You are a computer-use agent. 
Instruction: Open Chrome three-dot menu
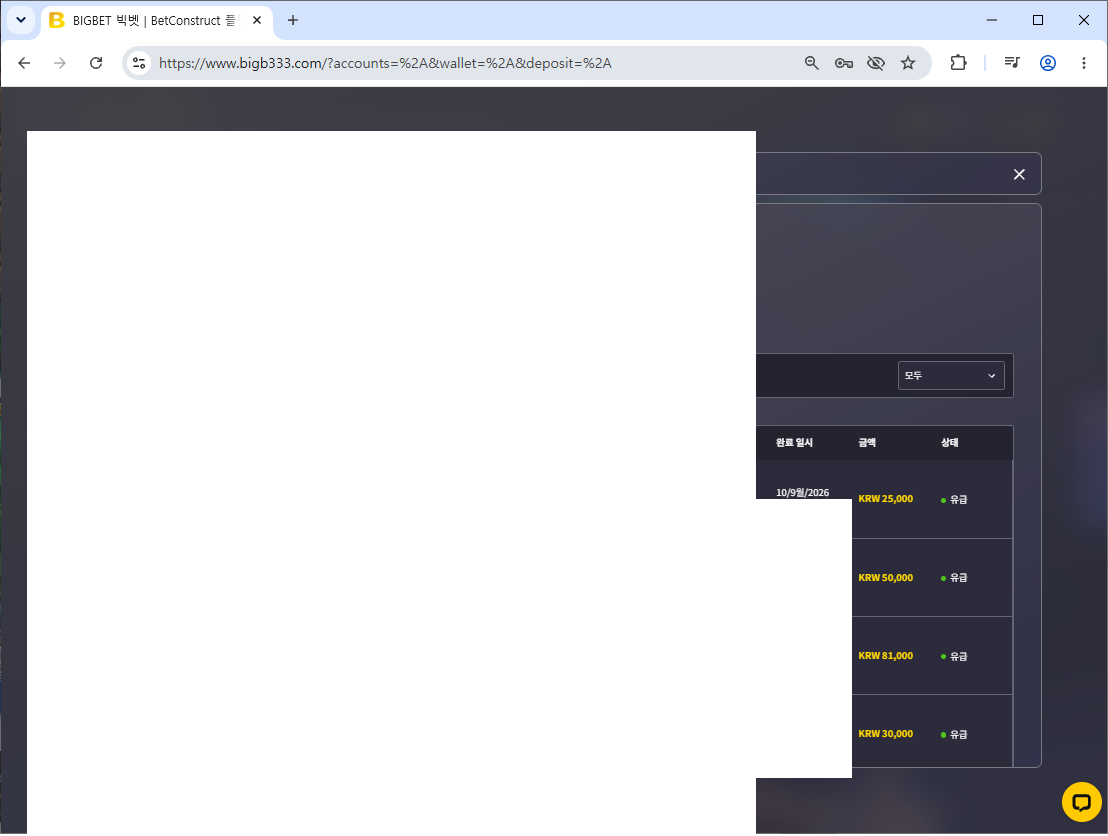tap(1084, 63)
